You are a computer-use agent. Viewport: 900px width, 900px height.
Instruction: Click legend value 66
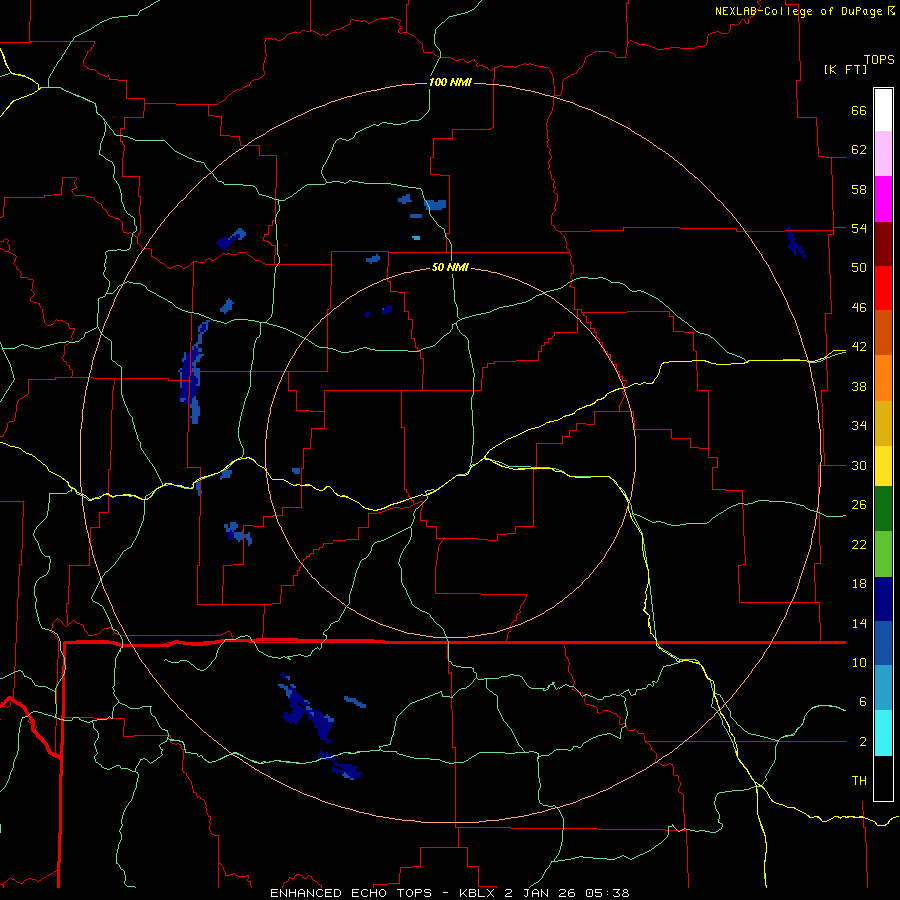(x=859, y=110)
